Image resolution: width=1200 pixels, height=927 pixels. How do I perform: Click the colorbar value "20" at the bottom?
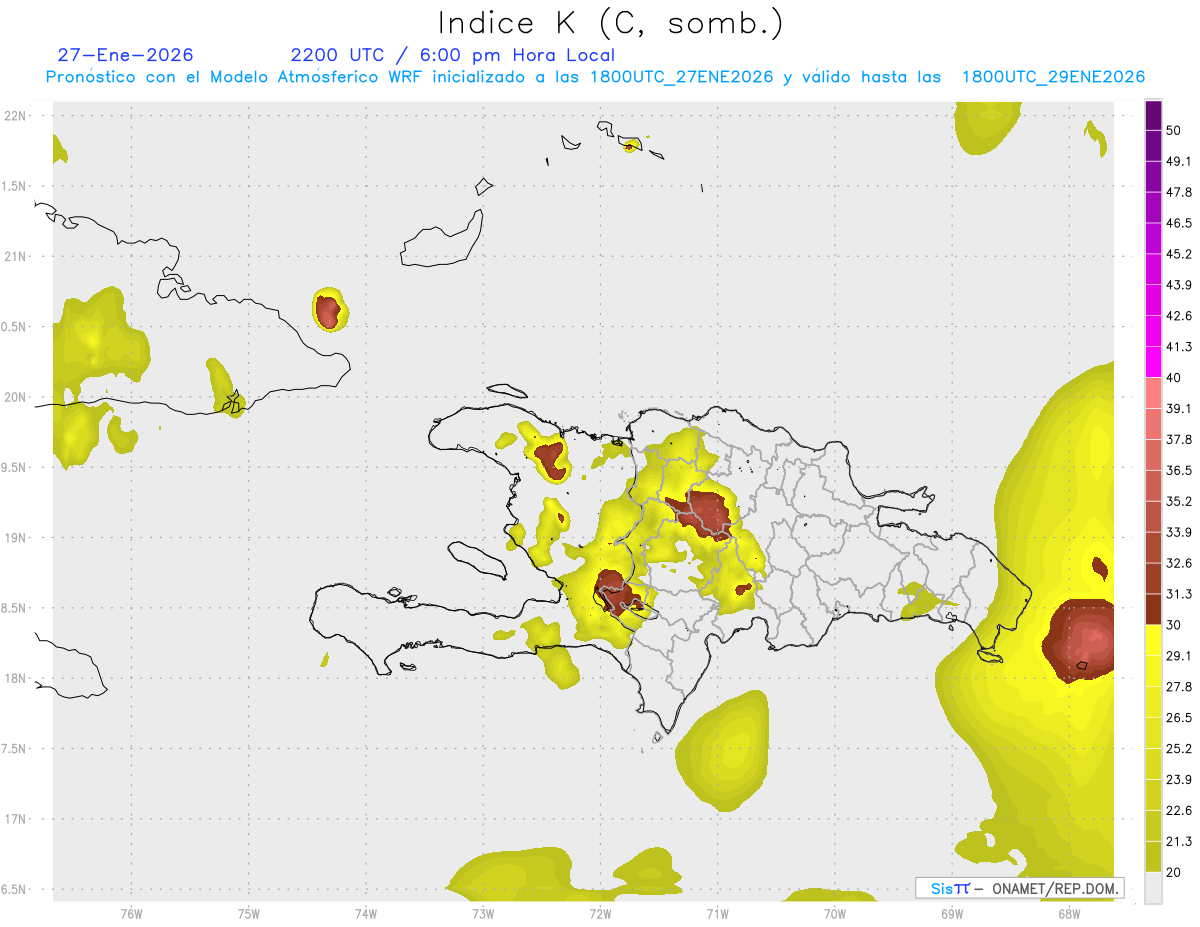point(1174,872)
